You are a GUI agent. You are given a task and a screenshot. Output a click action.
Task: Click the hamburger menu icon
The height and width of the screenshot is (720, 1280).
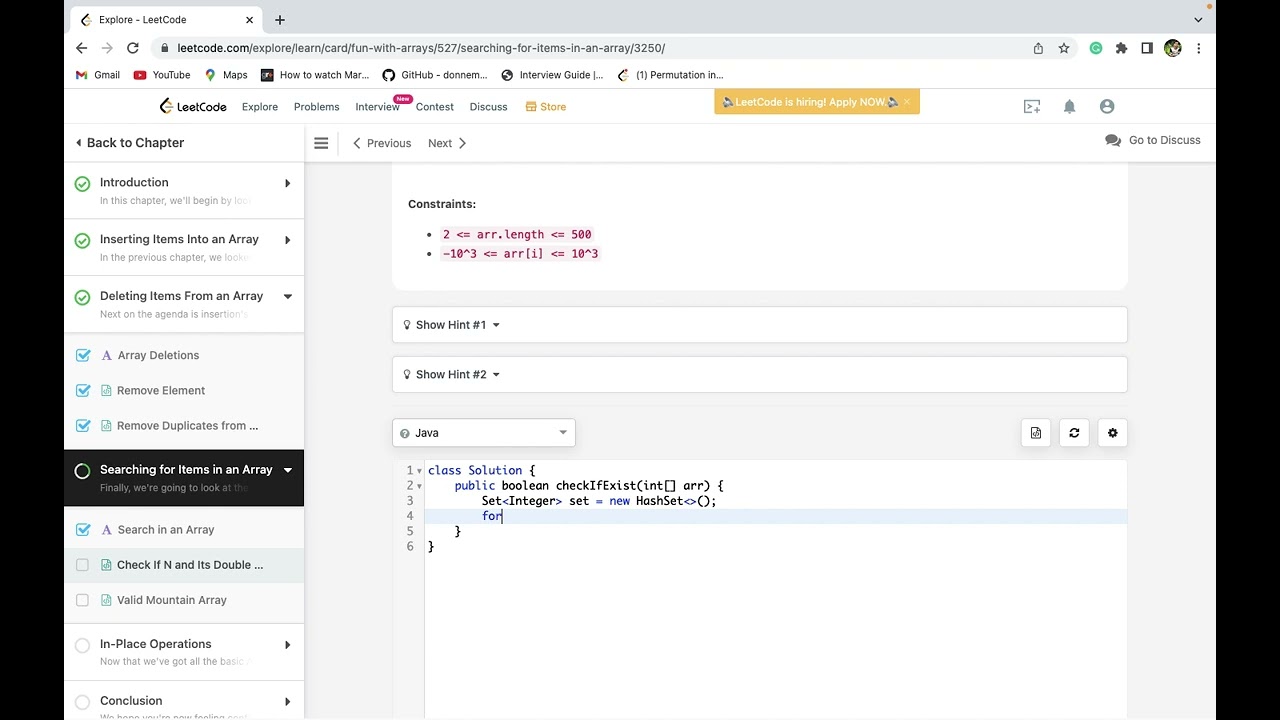pyautogui.click(x=321, y=143)
